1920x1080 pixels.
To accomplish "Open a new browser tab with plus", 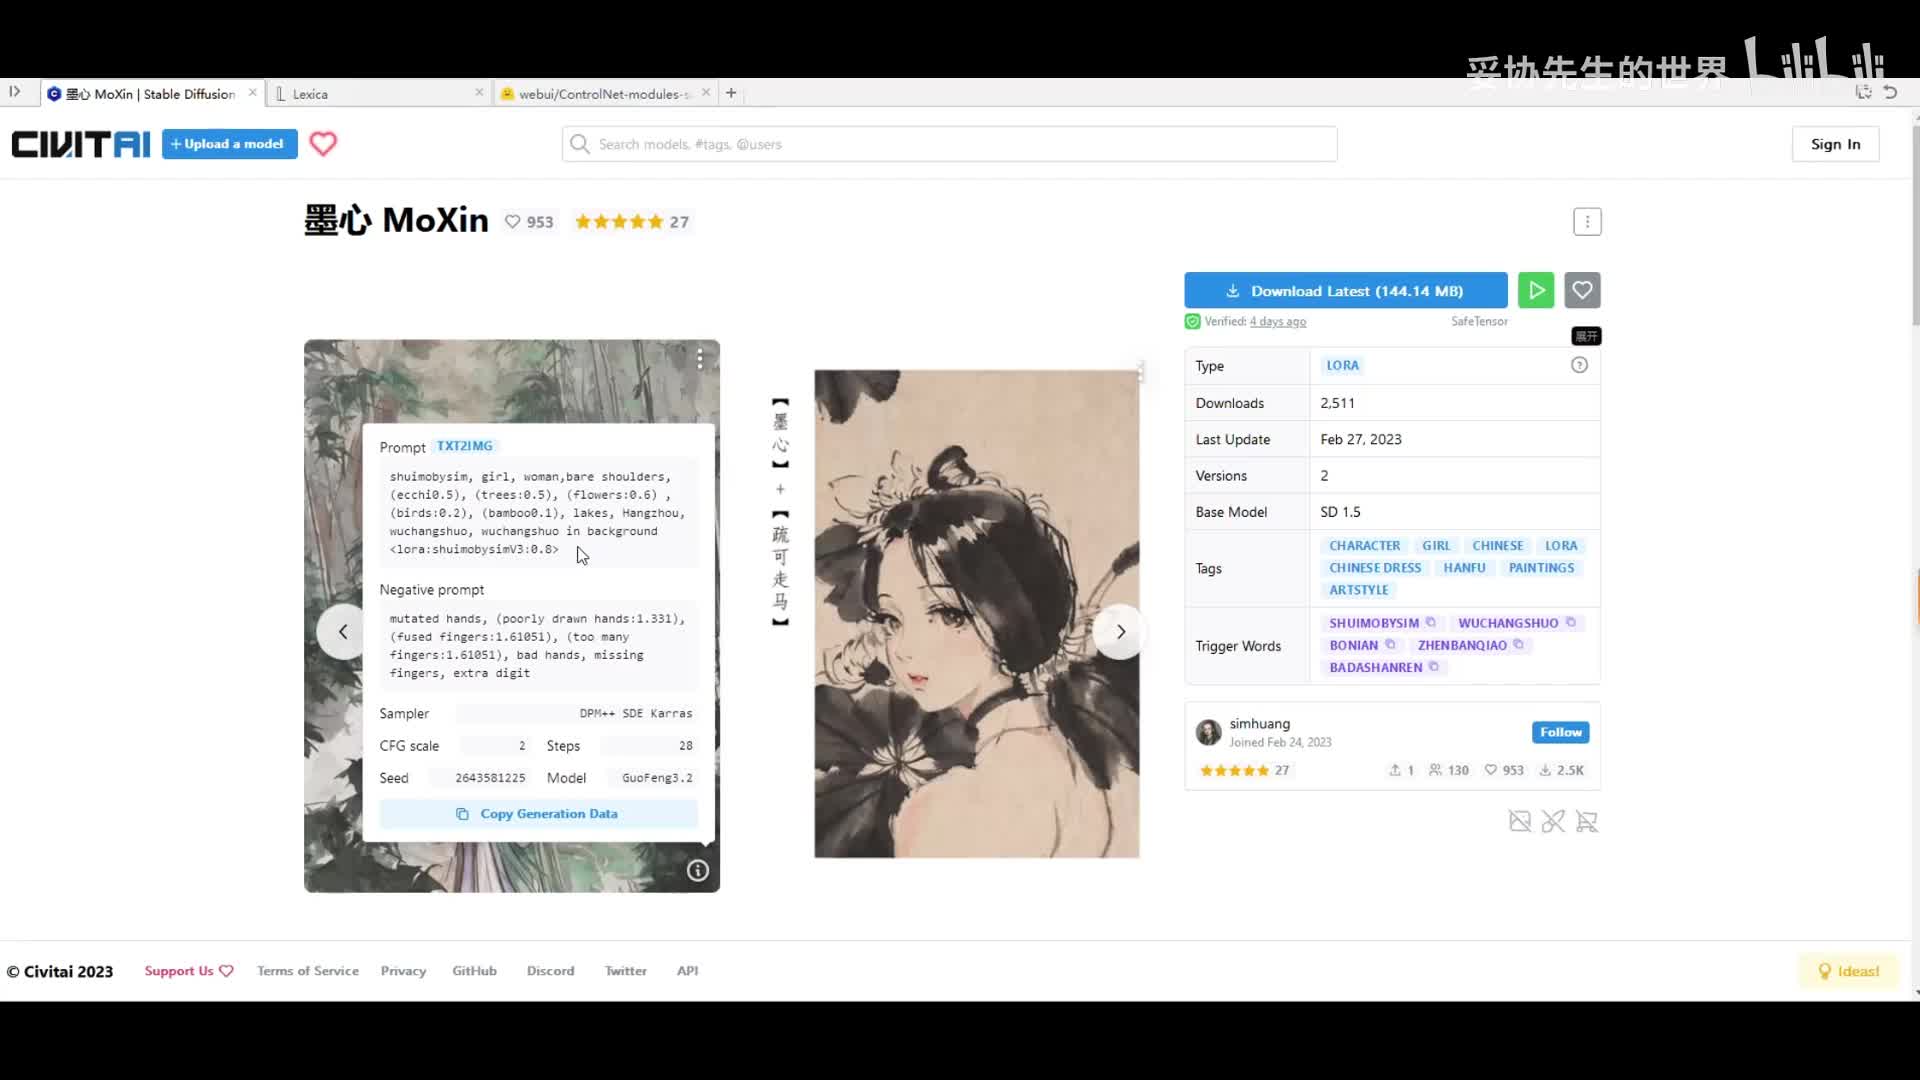I will pos(731,93).
